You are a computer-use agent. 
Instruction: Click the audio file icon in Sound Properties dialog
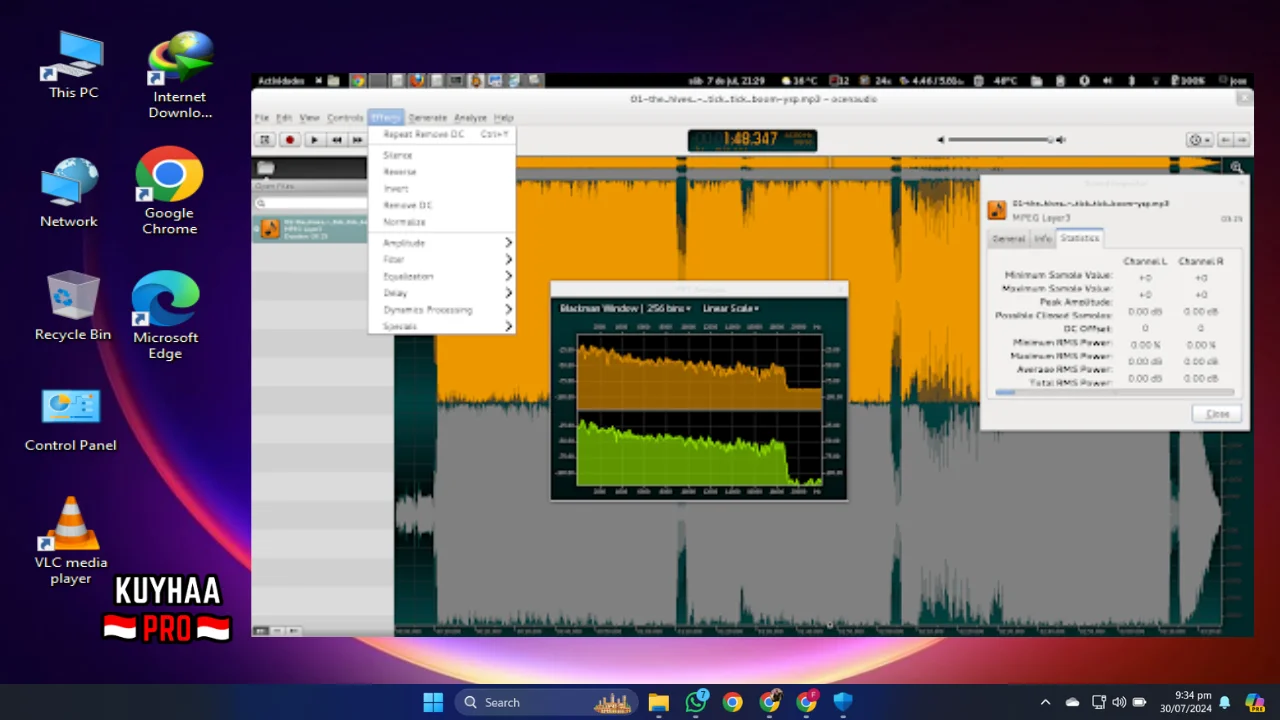pos(997,210)
